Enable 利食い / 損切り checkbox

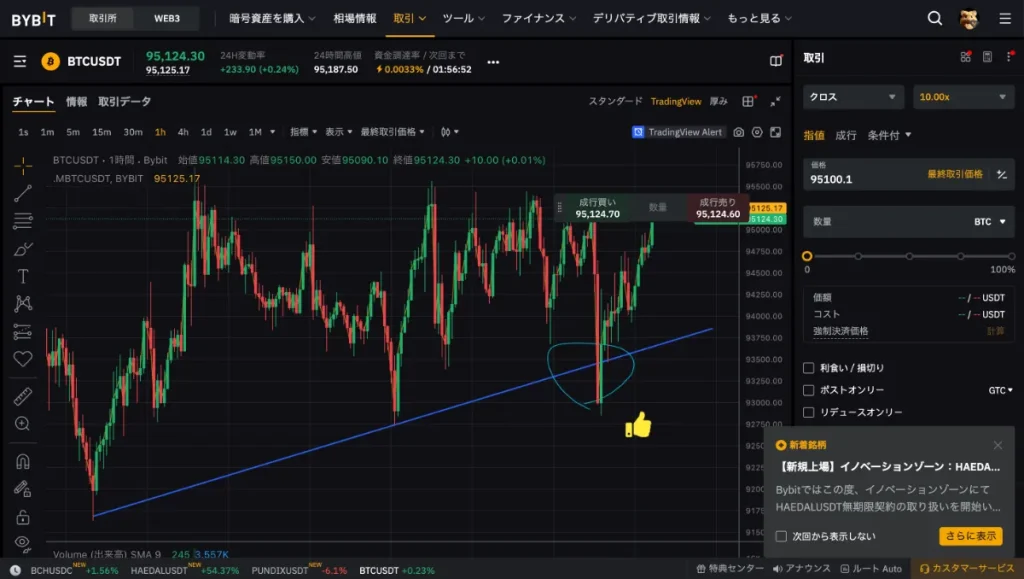pyautogui.click(x=808, y=368)
